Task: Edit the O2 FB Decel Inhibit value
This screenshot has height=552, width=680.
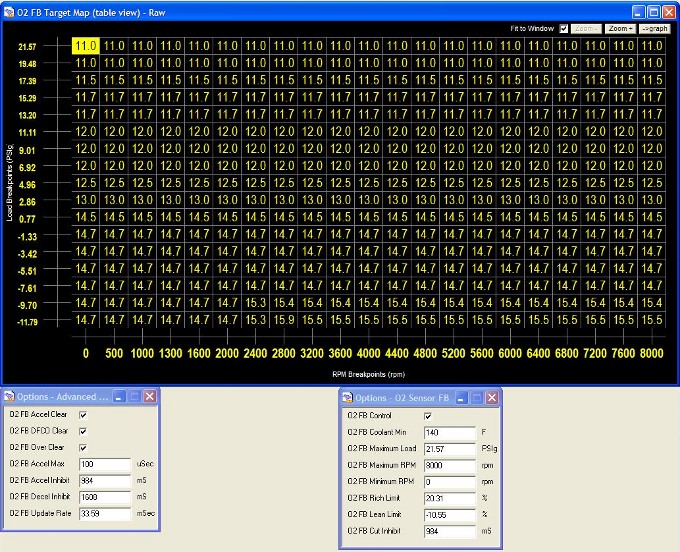Action: coord(104,497)
